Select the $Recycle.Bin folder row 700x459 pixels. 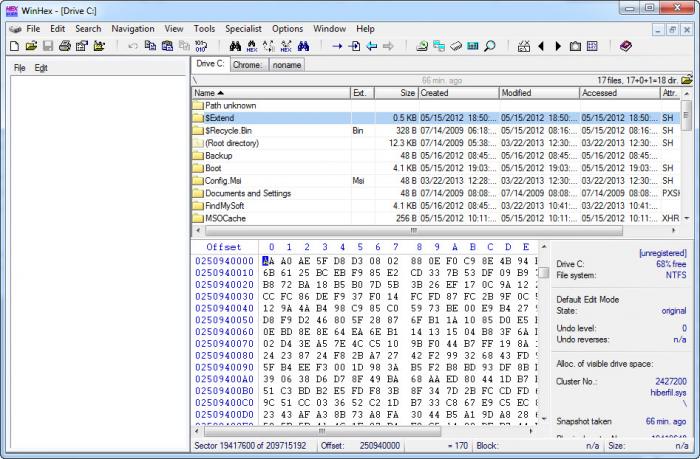tap(436, 130)
